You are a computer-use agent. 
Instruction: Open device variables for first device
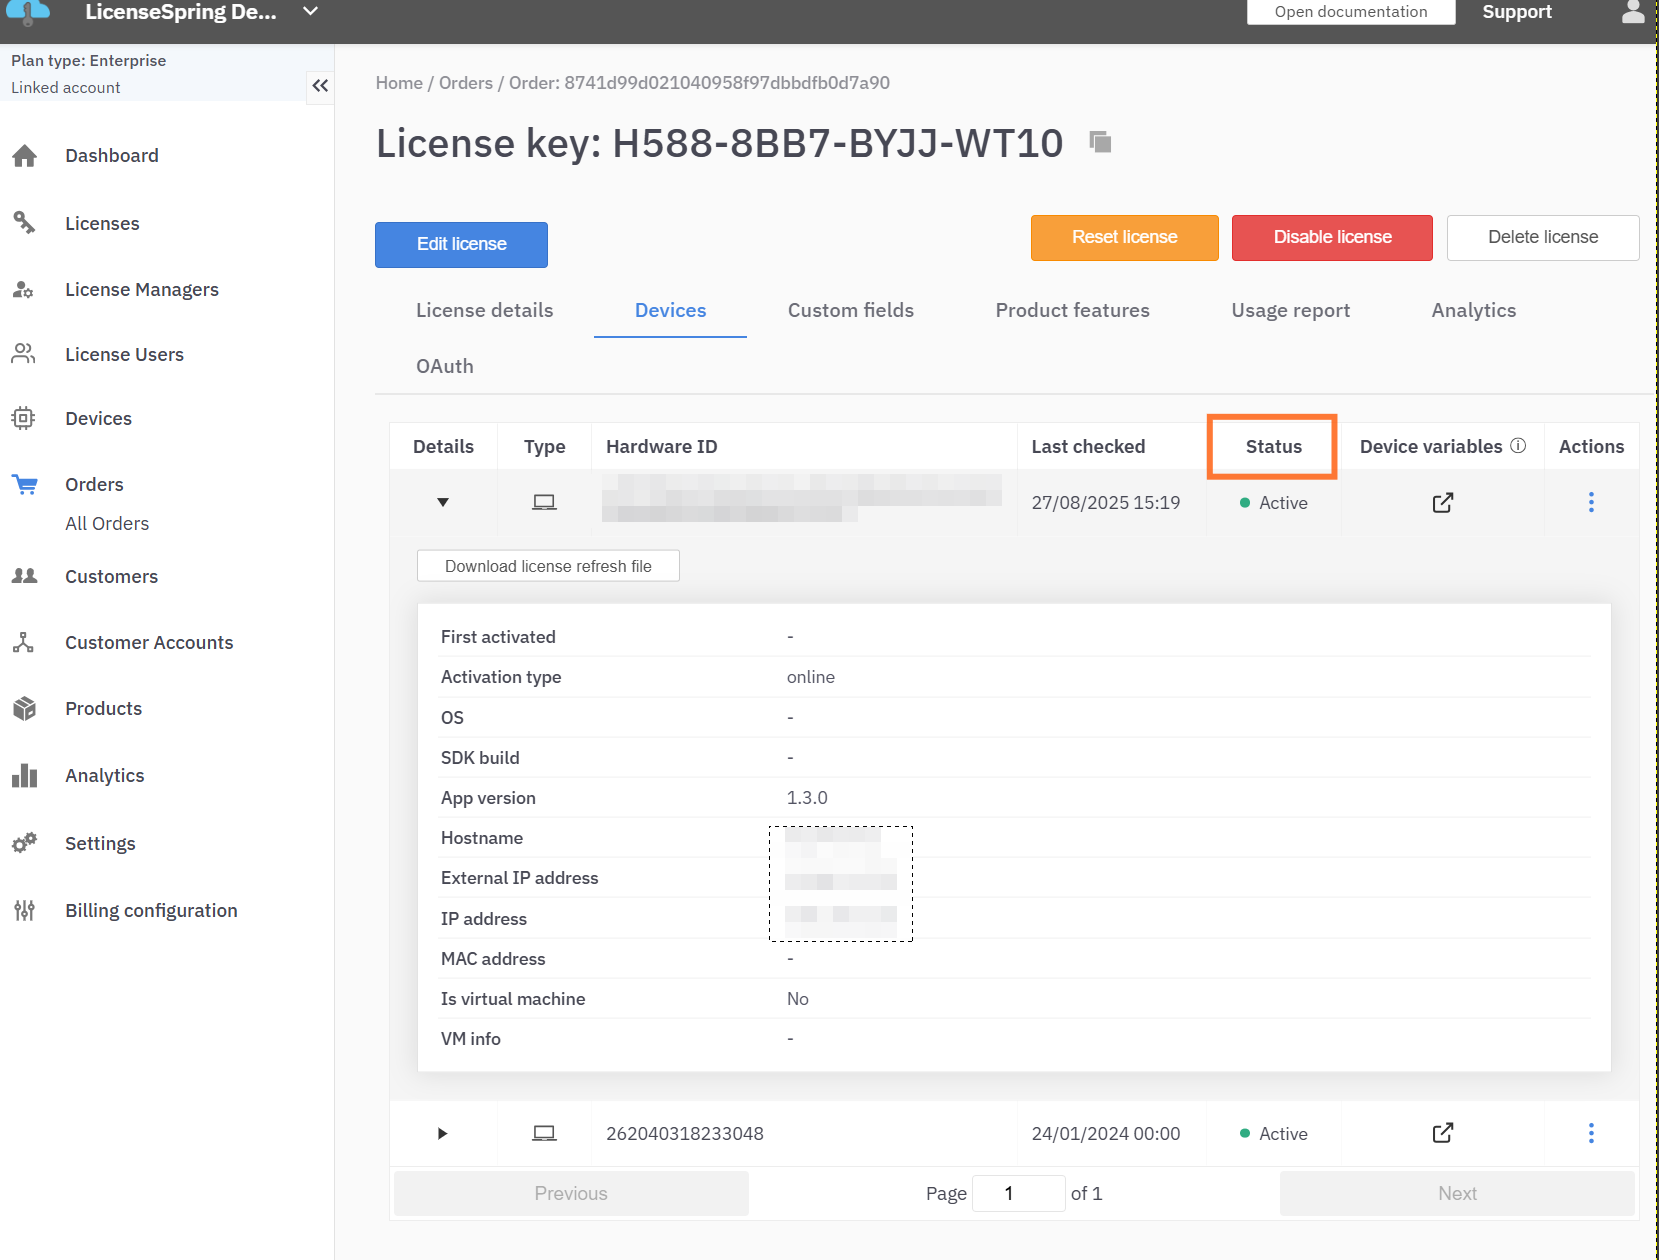tap(1442, 503)
